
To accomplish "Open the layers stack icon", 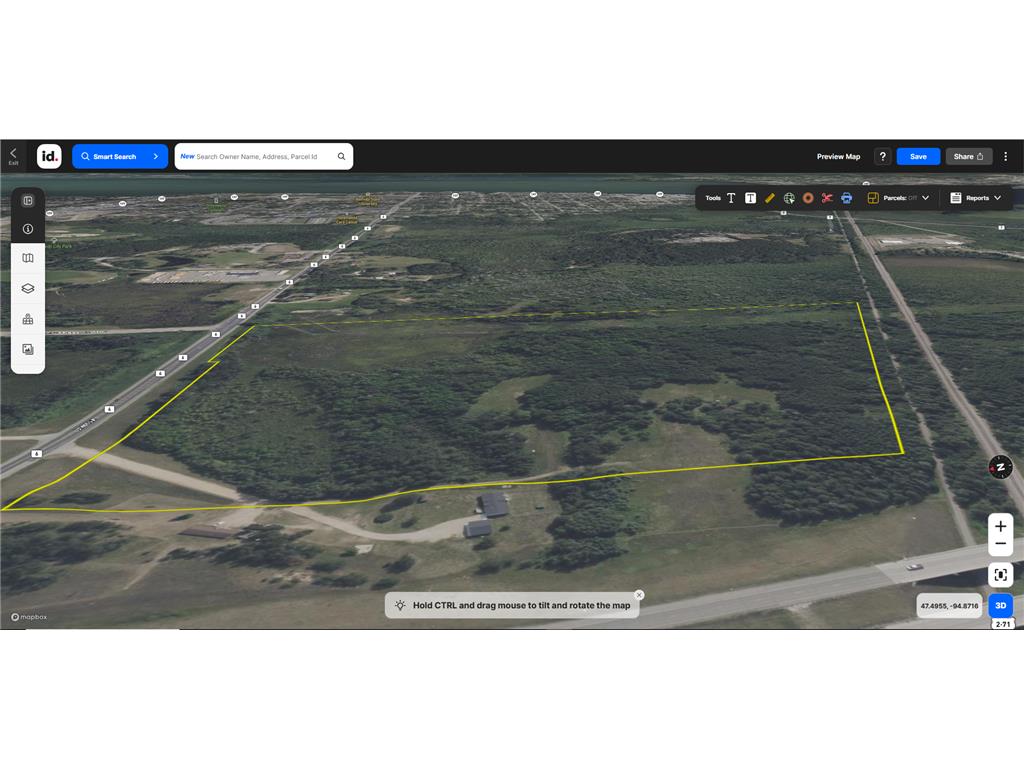I will [x=27, y=288].
